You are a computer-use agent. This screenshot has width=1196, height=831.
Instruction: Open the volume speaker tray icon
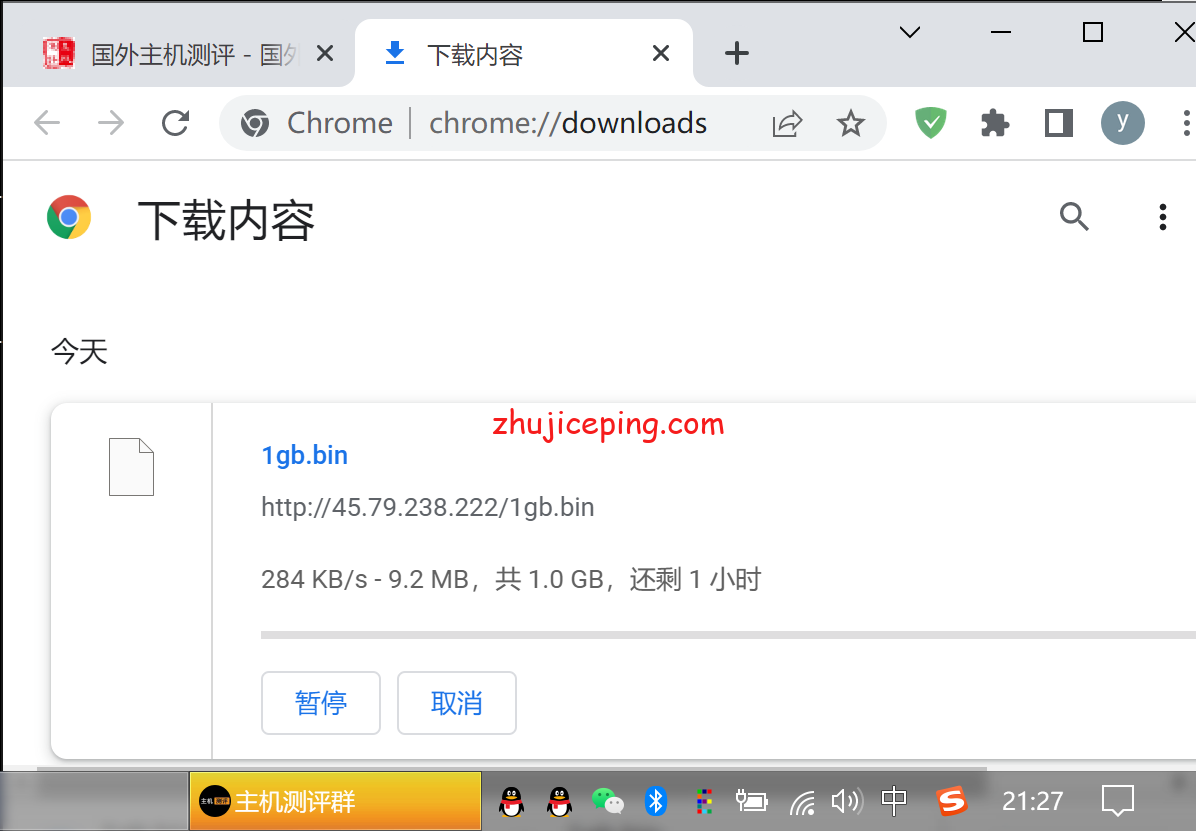[x=847, y=801]
